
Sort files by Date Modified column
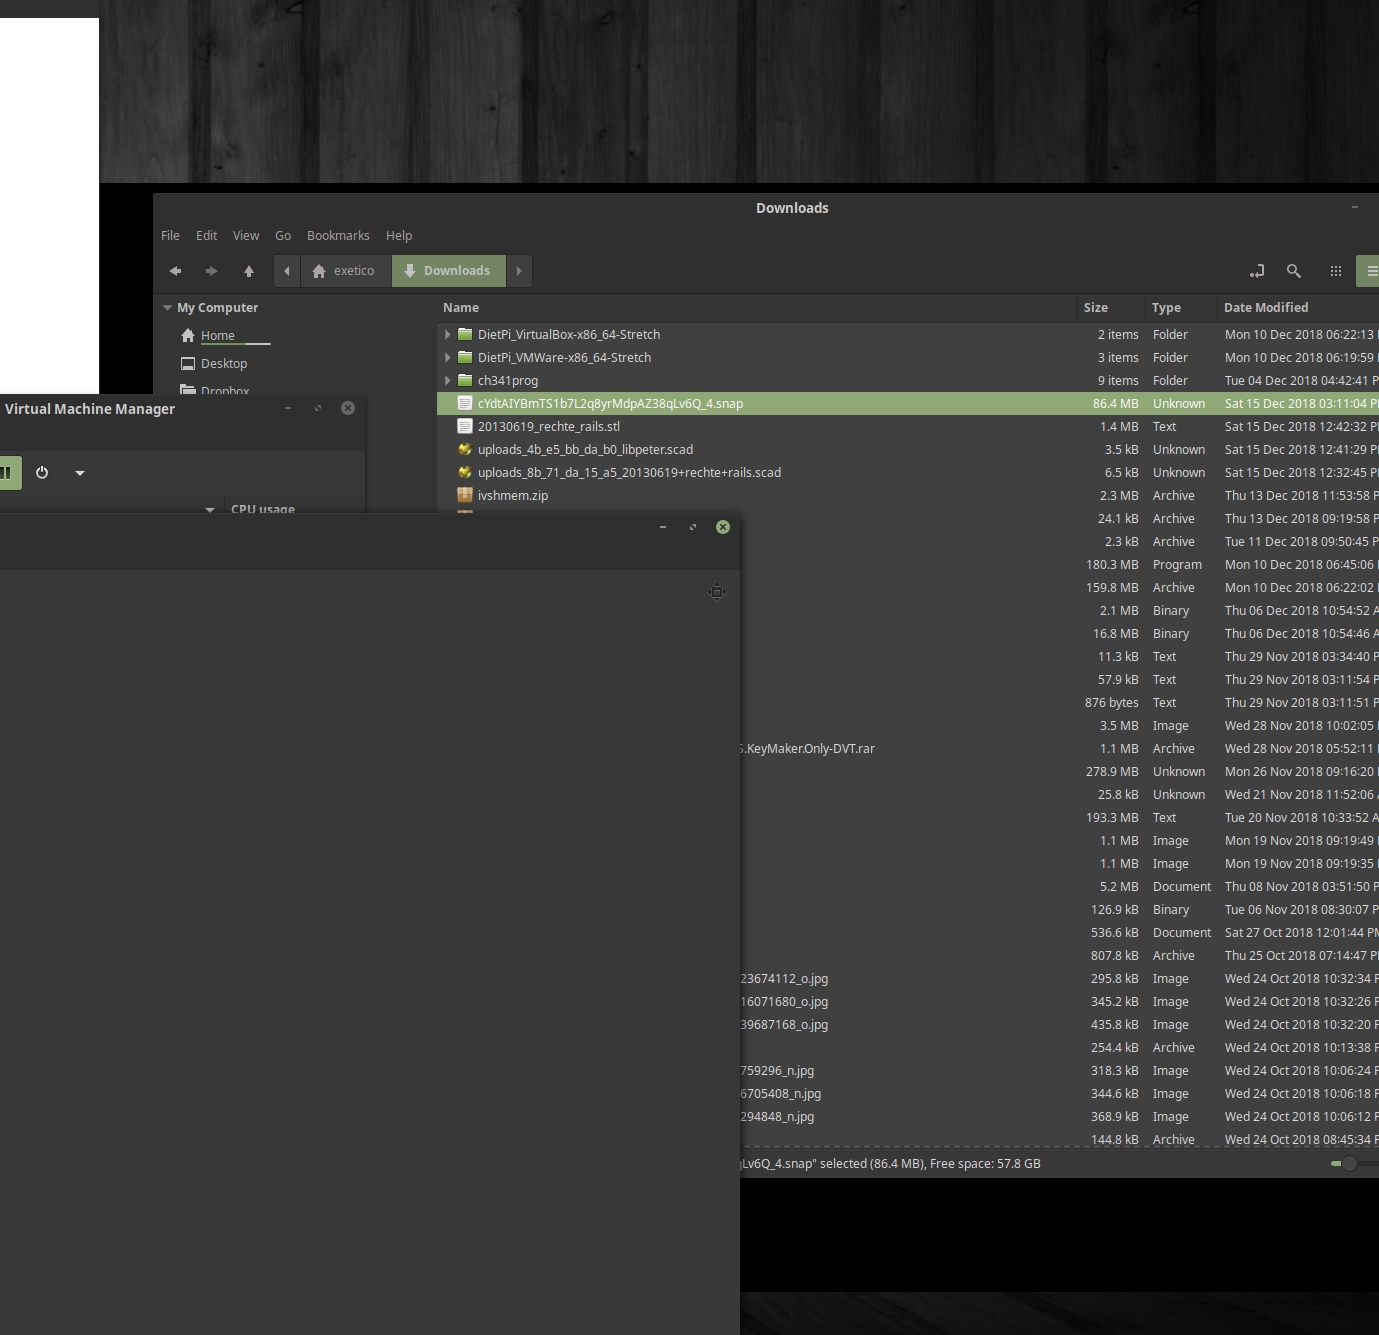pyautogui.click(x=1266, y=308)
